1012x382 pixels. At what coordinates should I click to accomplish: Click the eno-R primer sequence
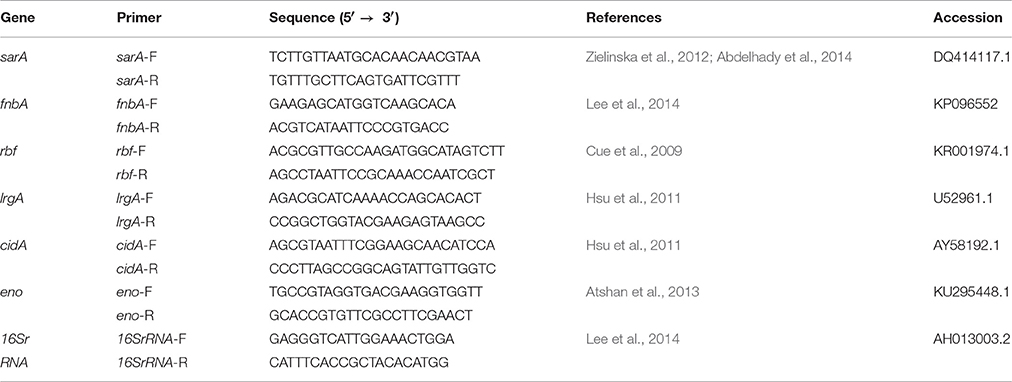[x=371, y=316]
